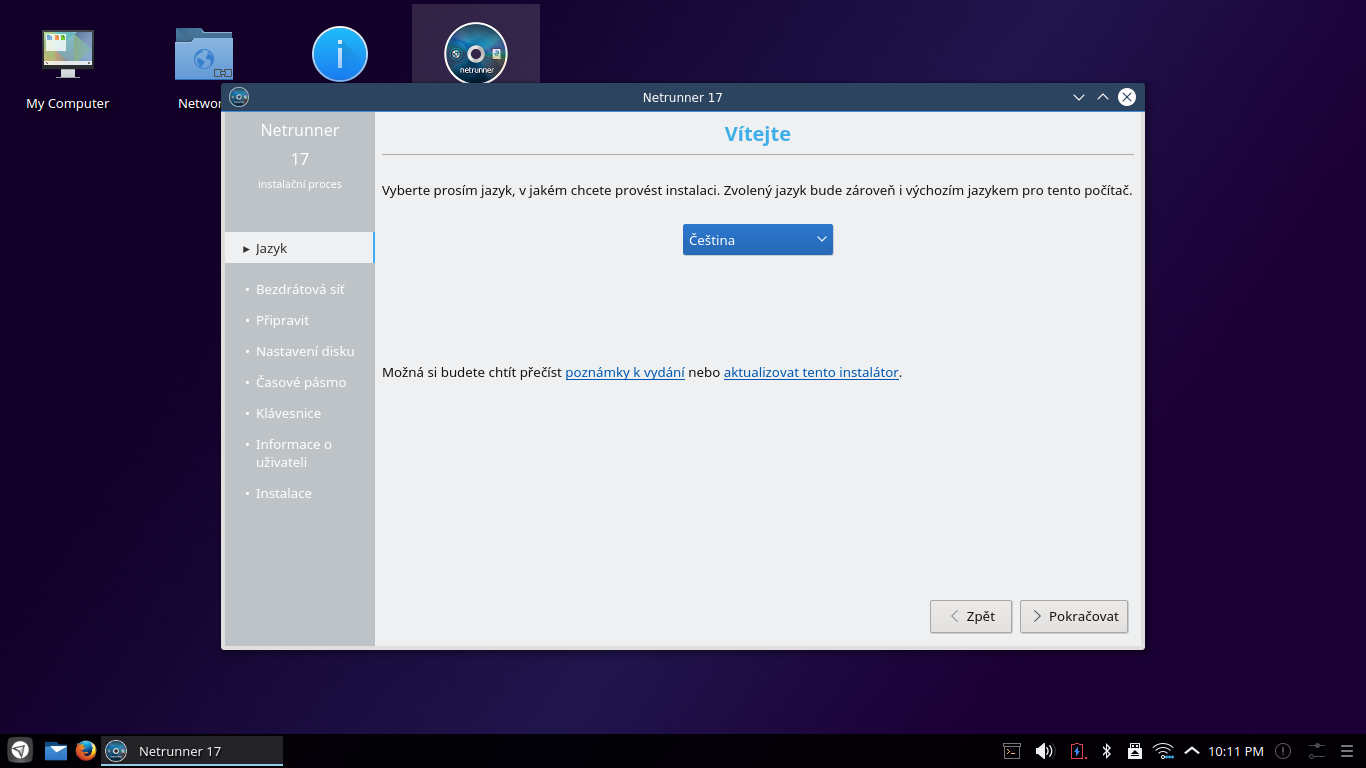The width and height of the screenshot is (1366, 768).
Task: Click the Zpět back button
Action: tap(970, 616)
